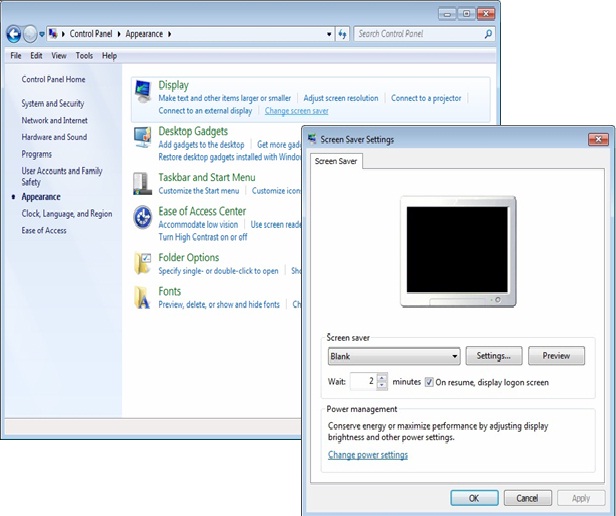Open Programs category

tap(37, 154)
